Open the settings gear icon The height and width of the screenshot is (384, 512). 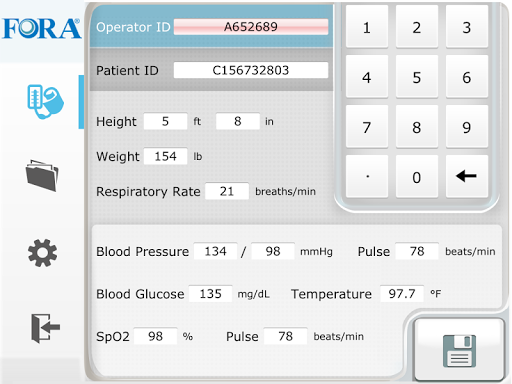pos(42,253)
